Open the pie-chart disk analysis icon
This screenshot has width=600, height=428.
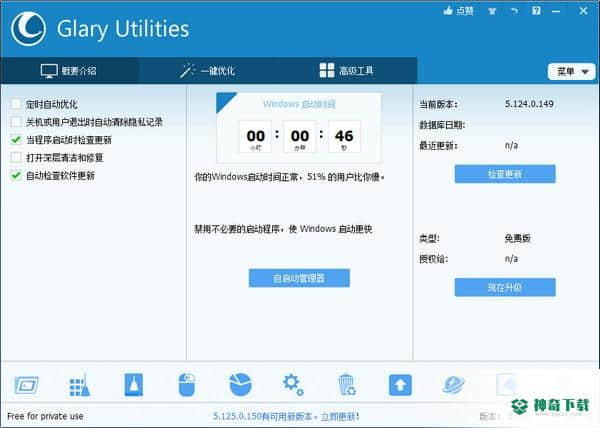tap(240, 384)
